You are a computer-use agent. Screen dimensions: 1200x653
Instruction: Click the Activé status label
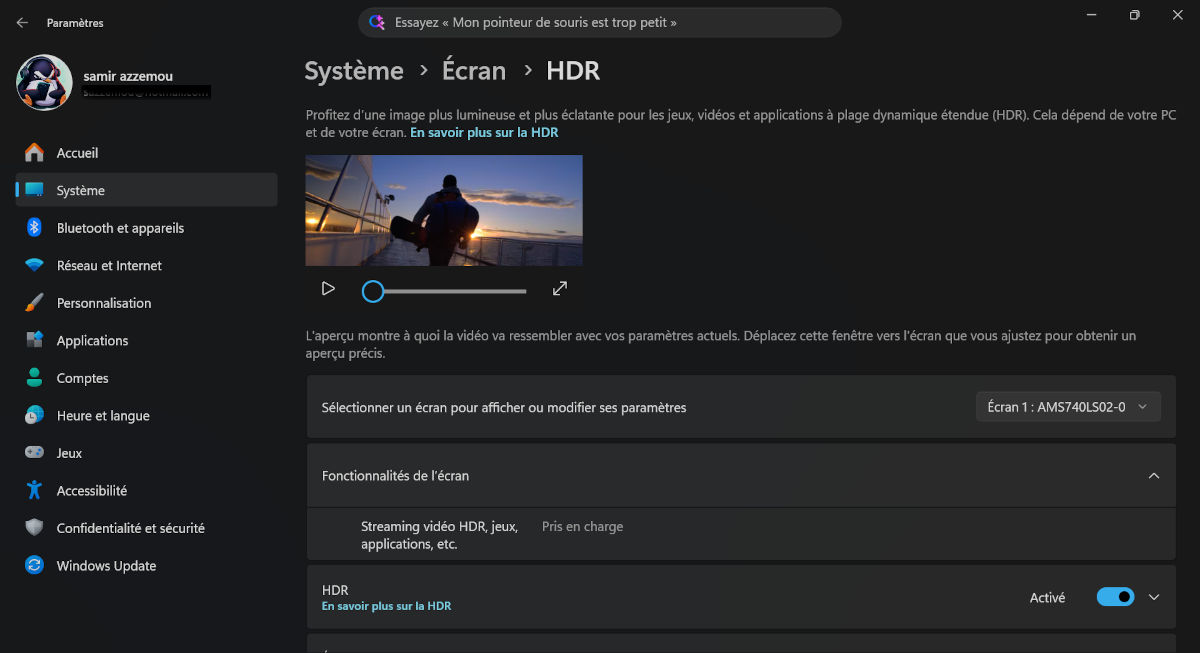click(x=1047, y=597)
